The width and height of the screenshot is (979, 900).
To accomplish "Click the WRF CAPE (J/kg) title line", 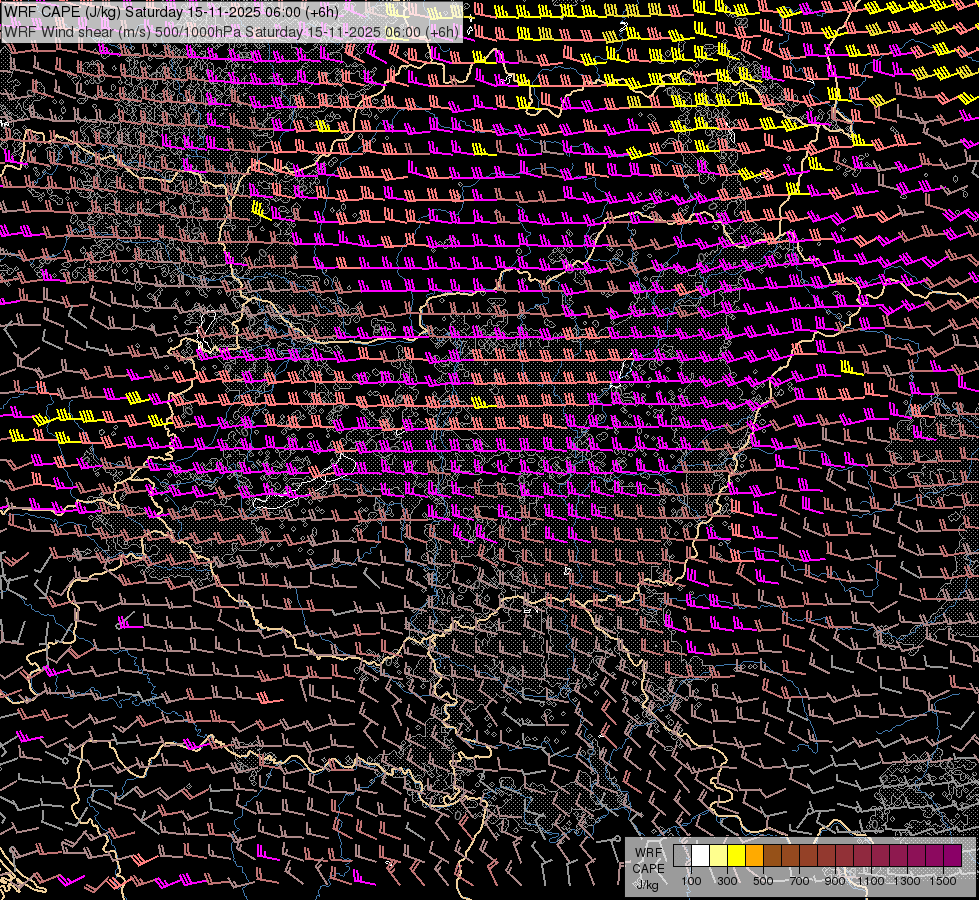I will [172, 12].
